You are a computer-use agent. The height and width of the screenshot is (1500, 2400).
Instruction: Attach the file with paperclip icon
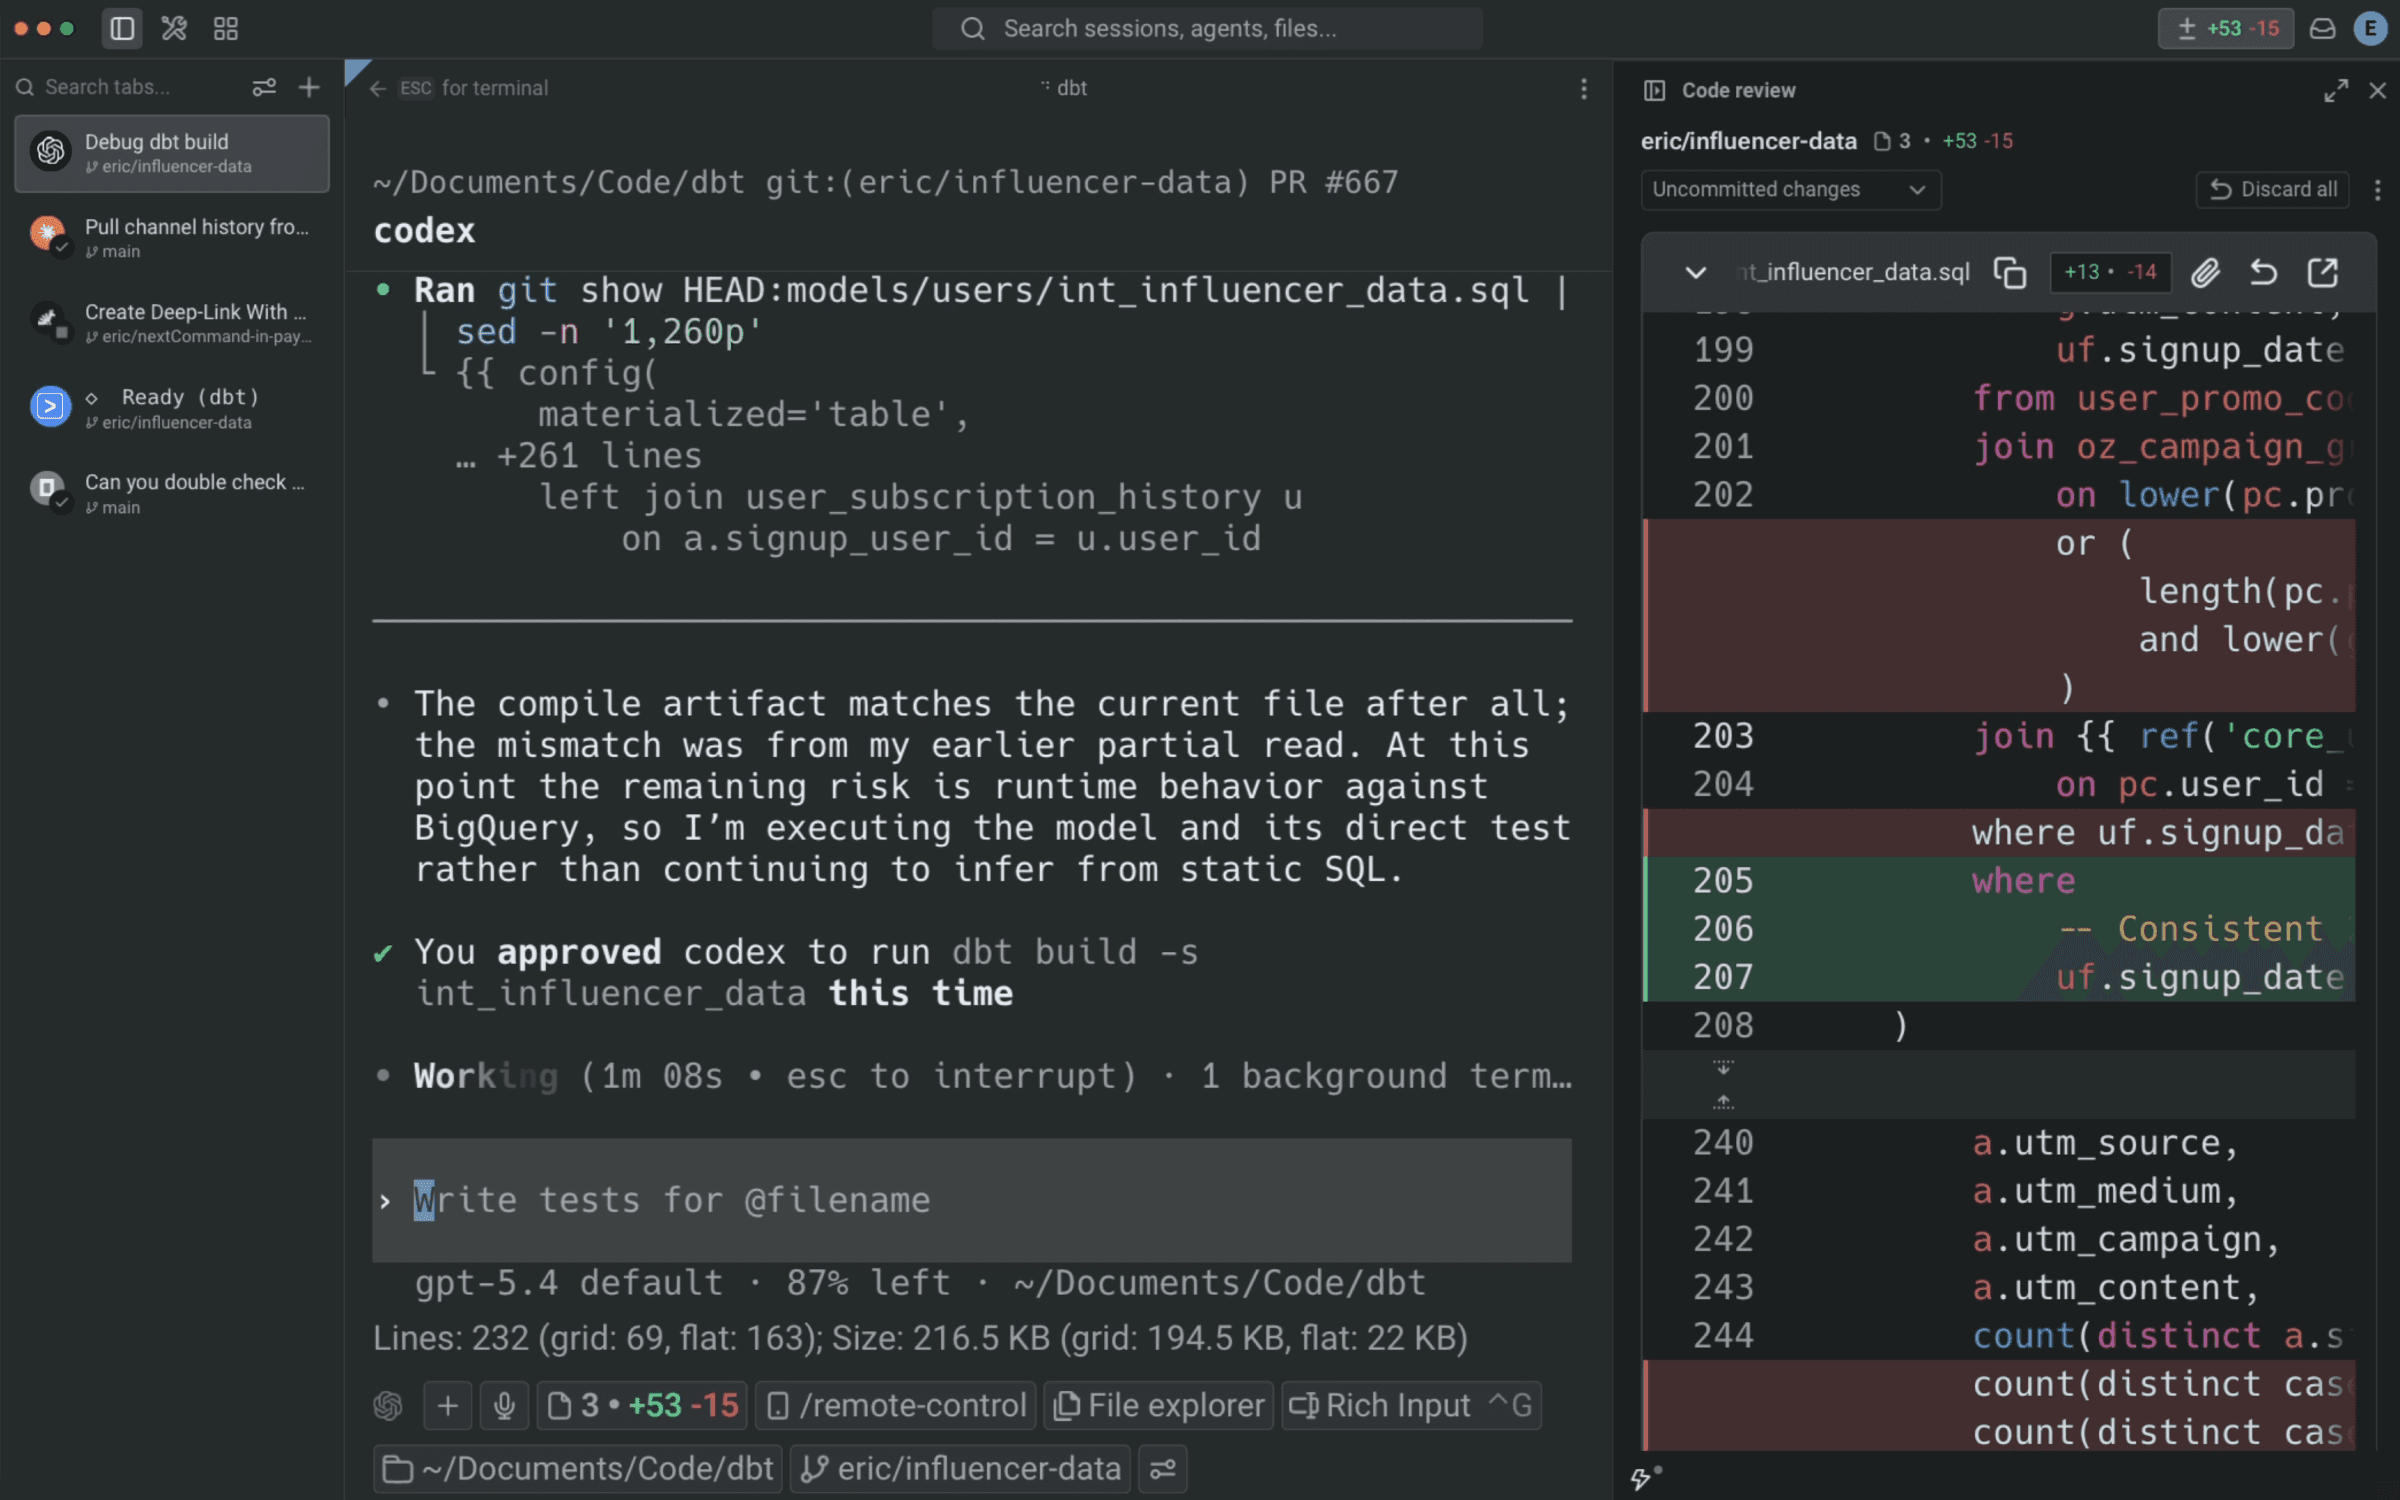(x=2205, y=272)
